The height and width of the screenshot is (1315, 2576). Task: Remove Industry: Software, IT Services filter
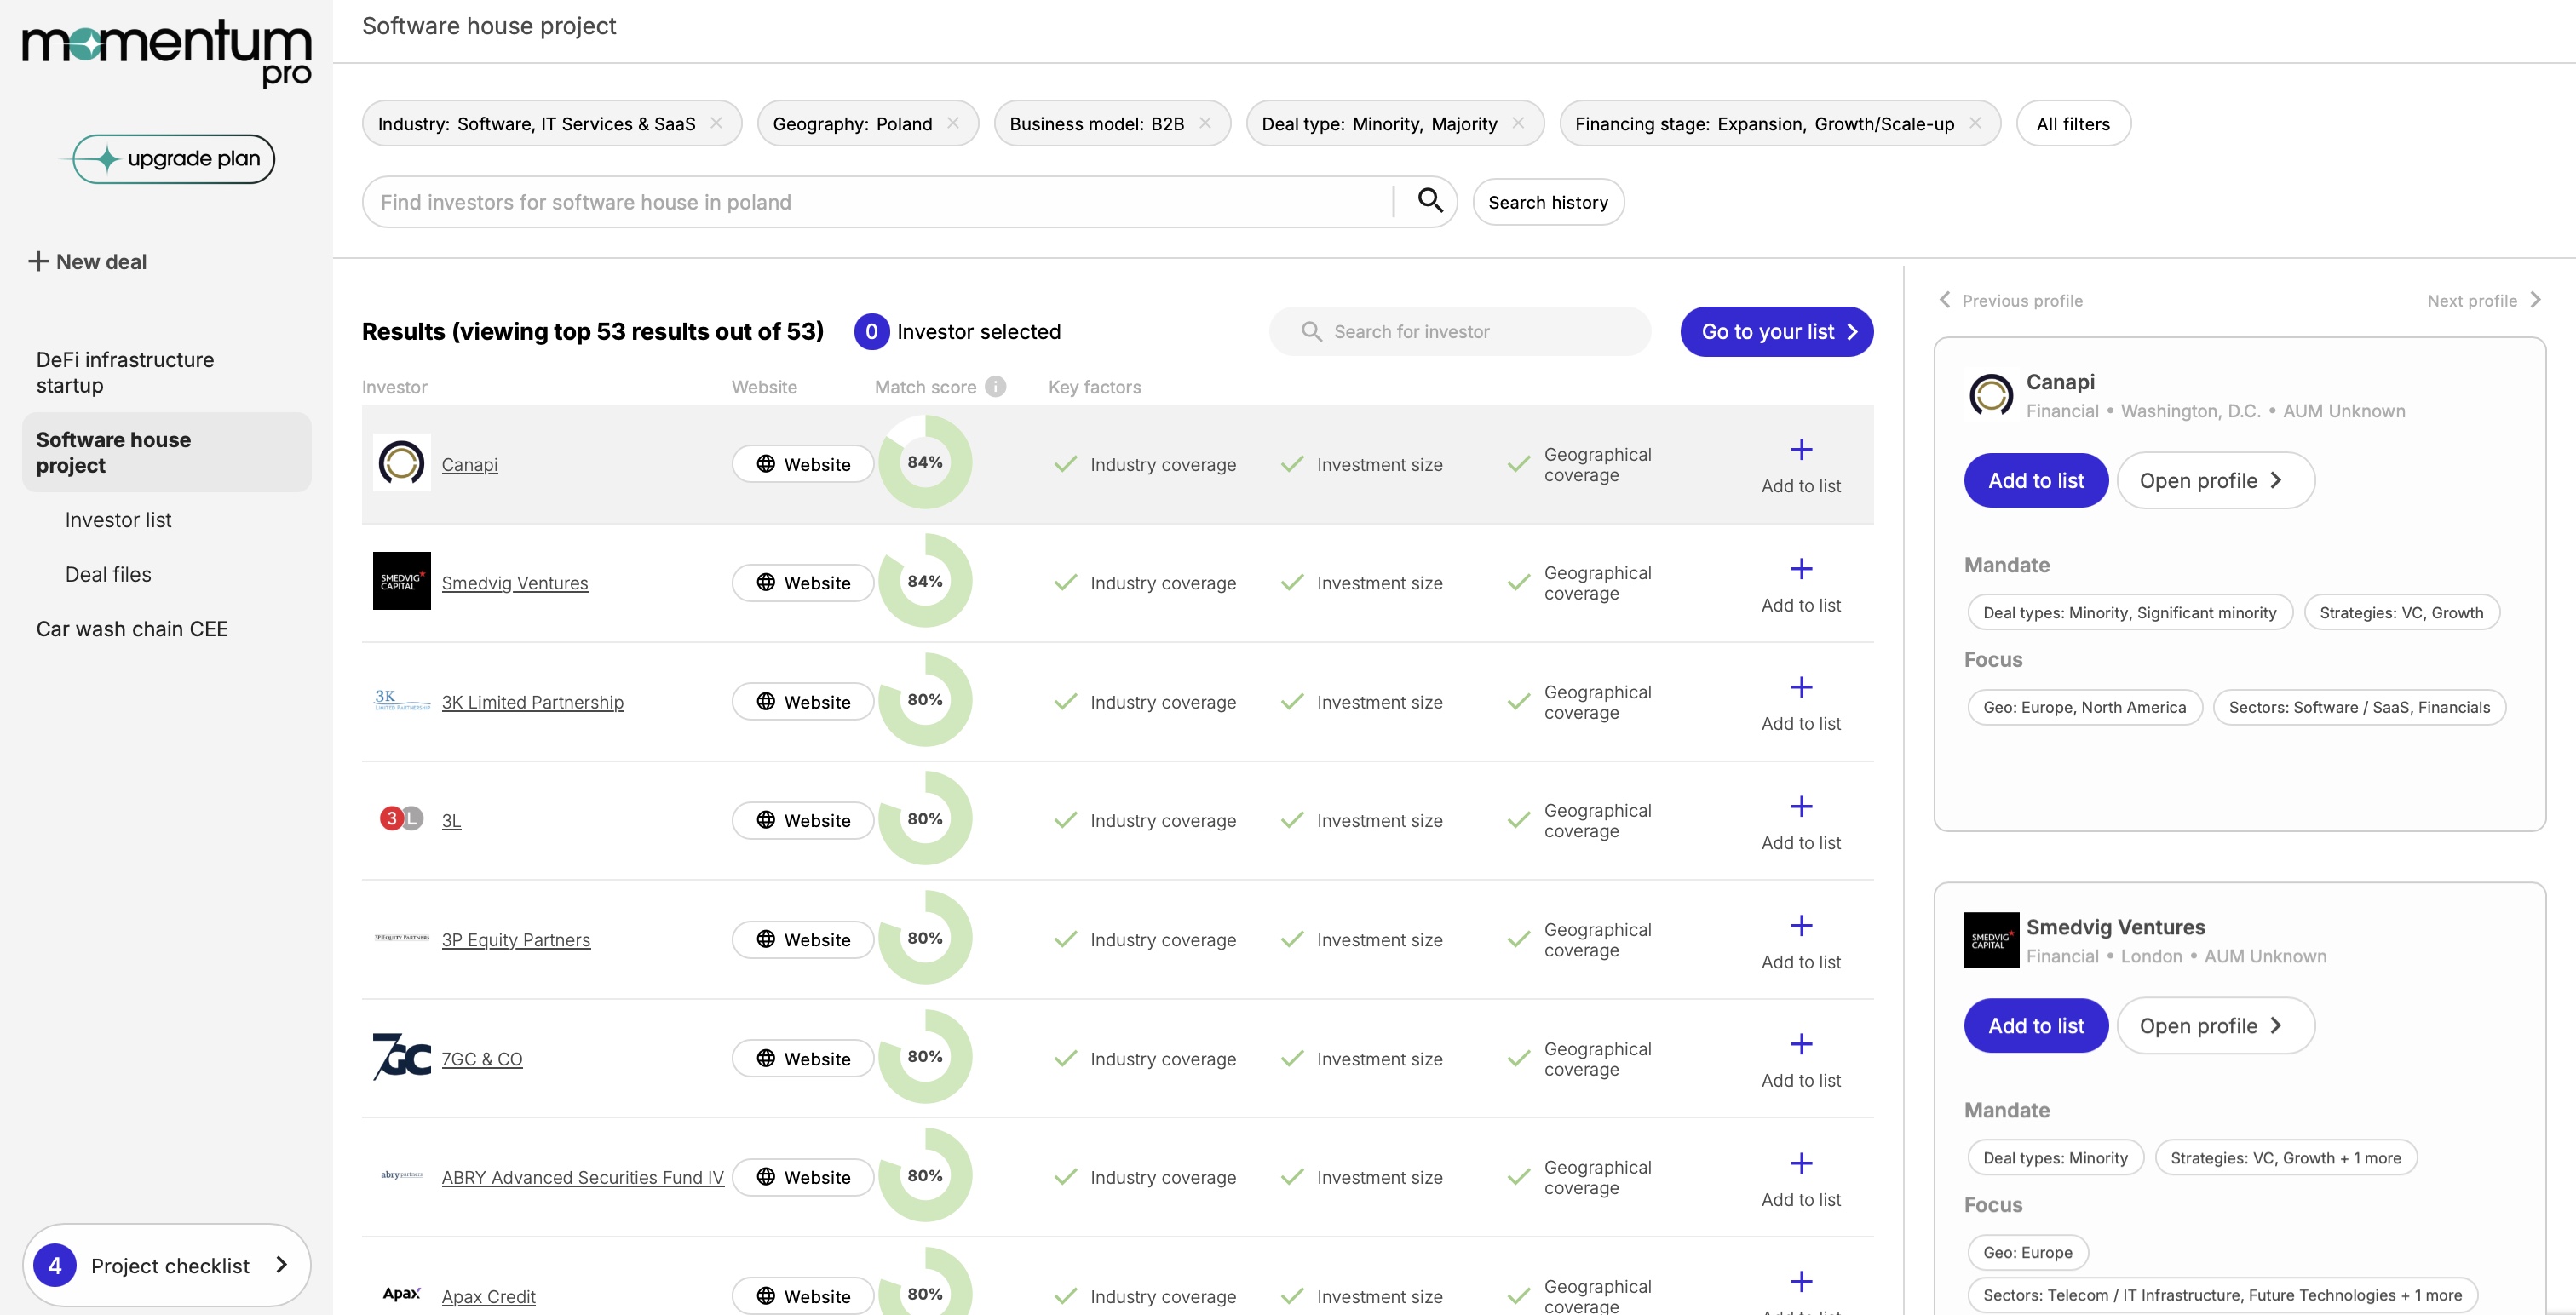pyautogui.click(x=716, y=123)
